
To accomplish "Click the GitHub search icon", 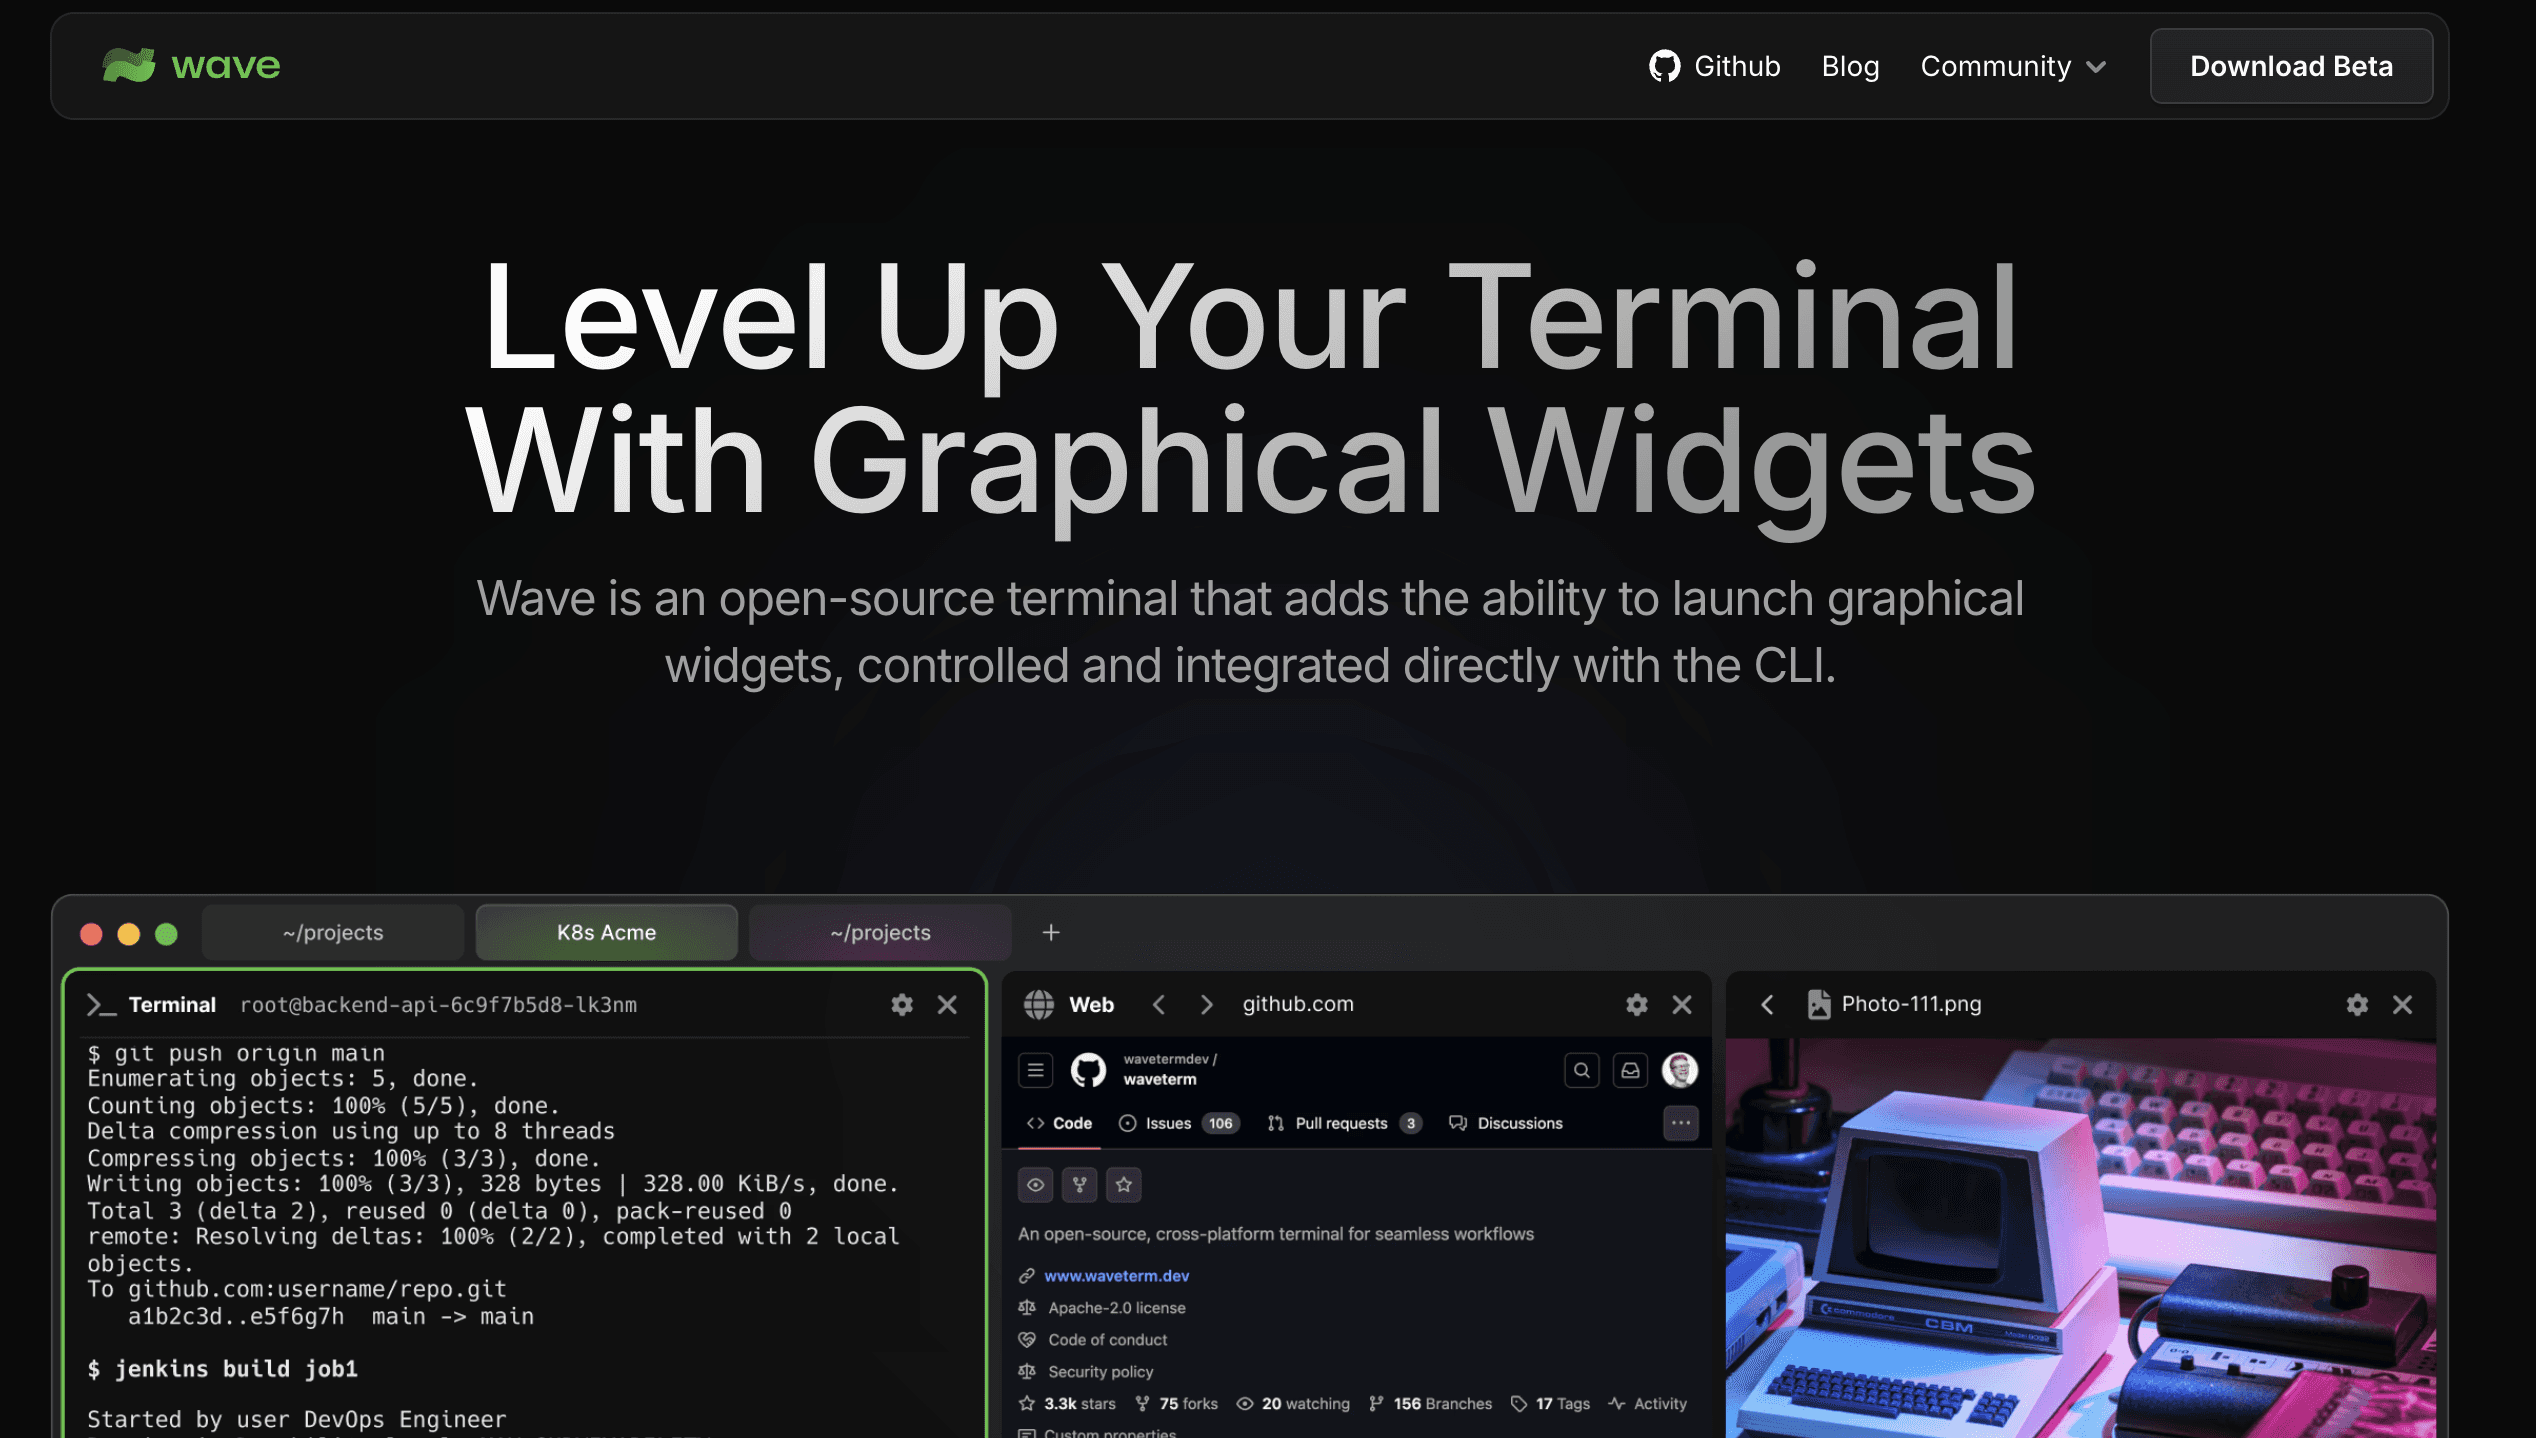I will coord(1581,1070).
